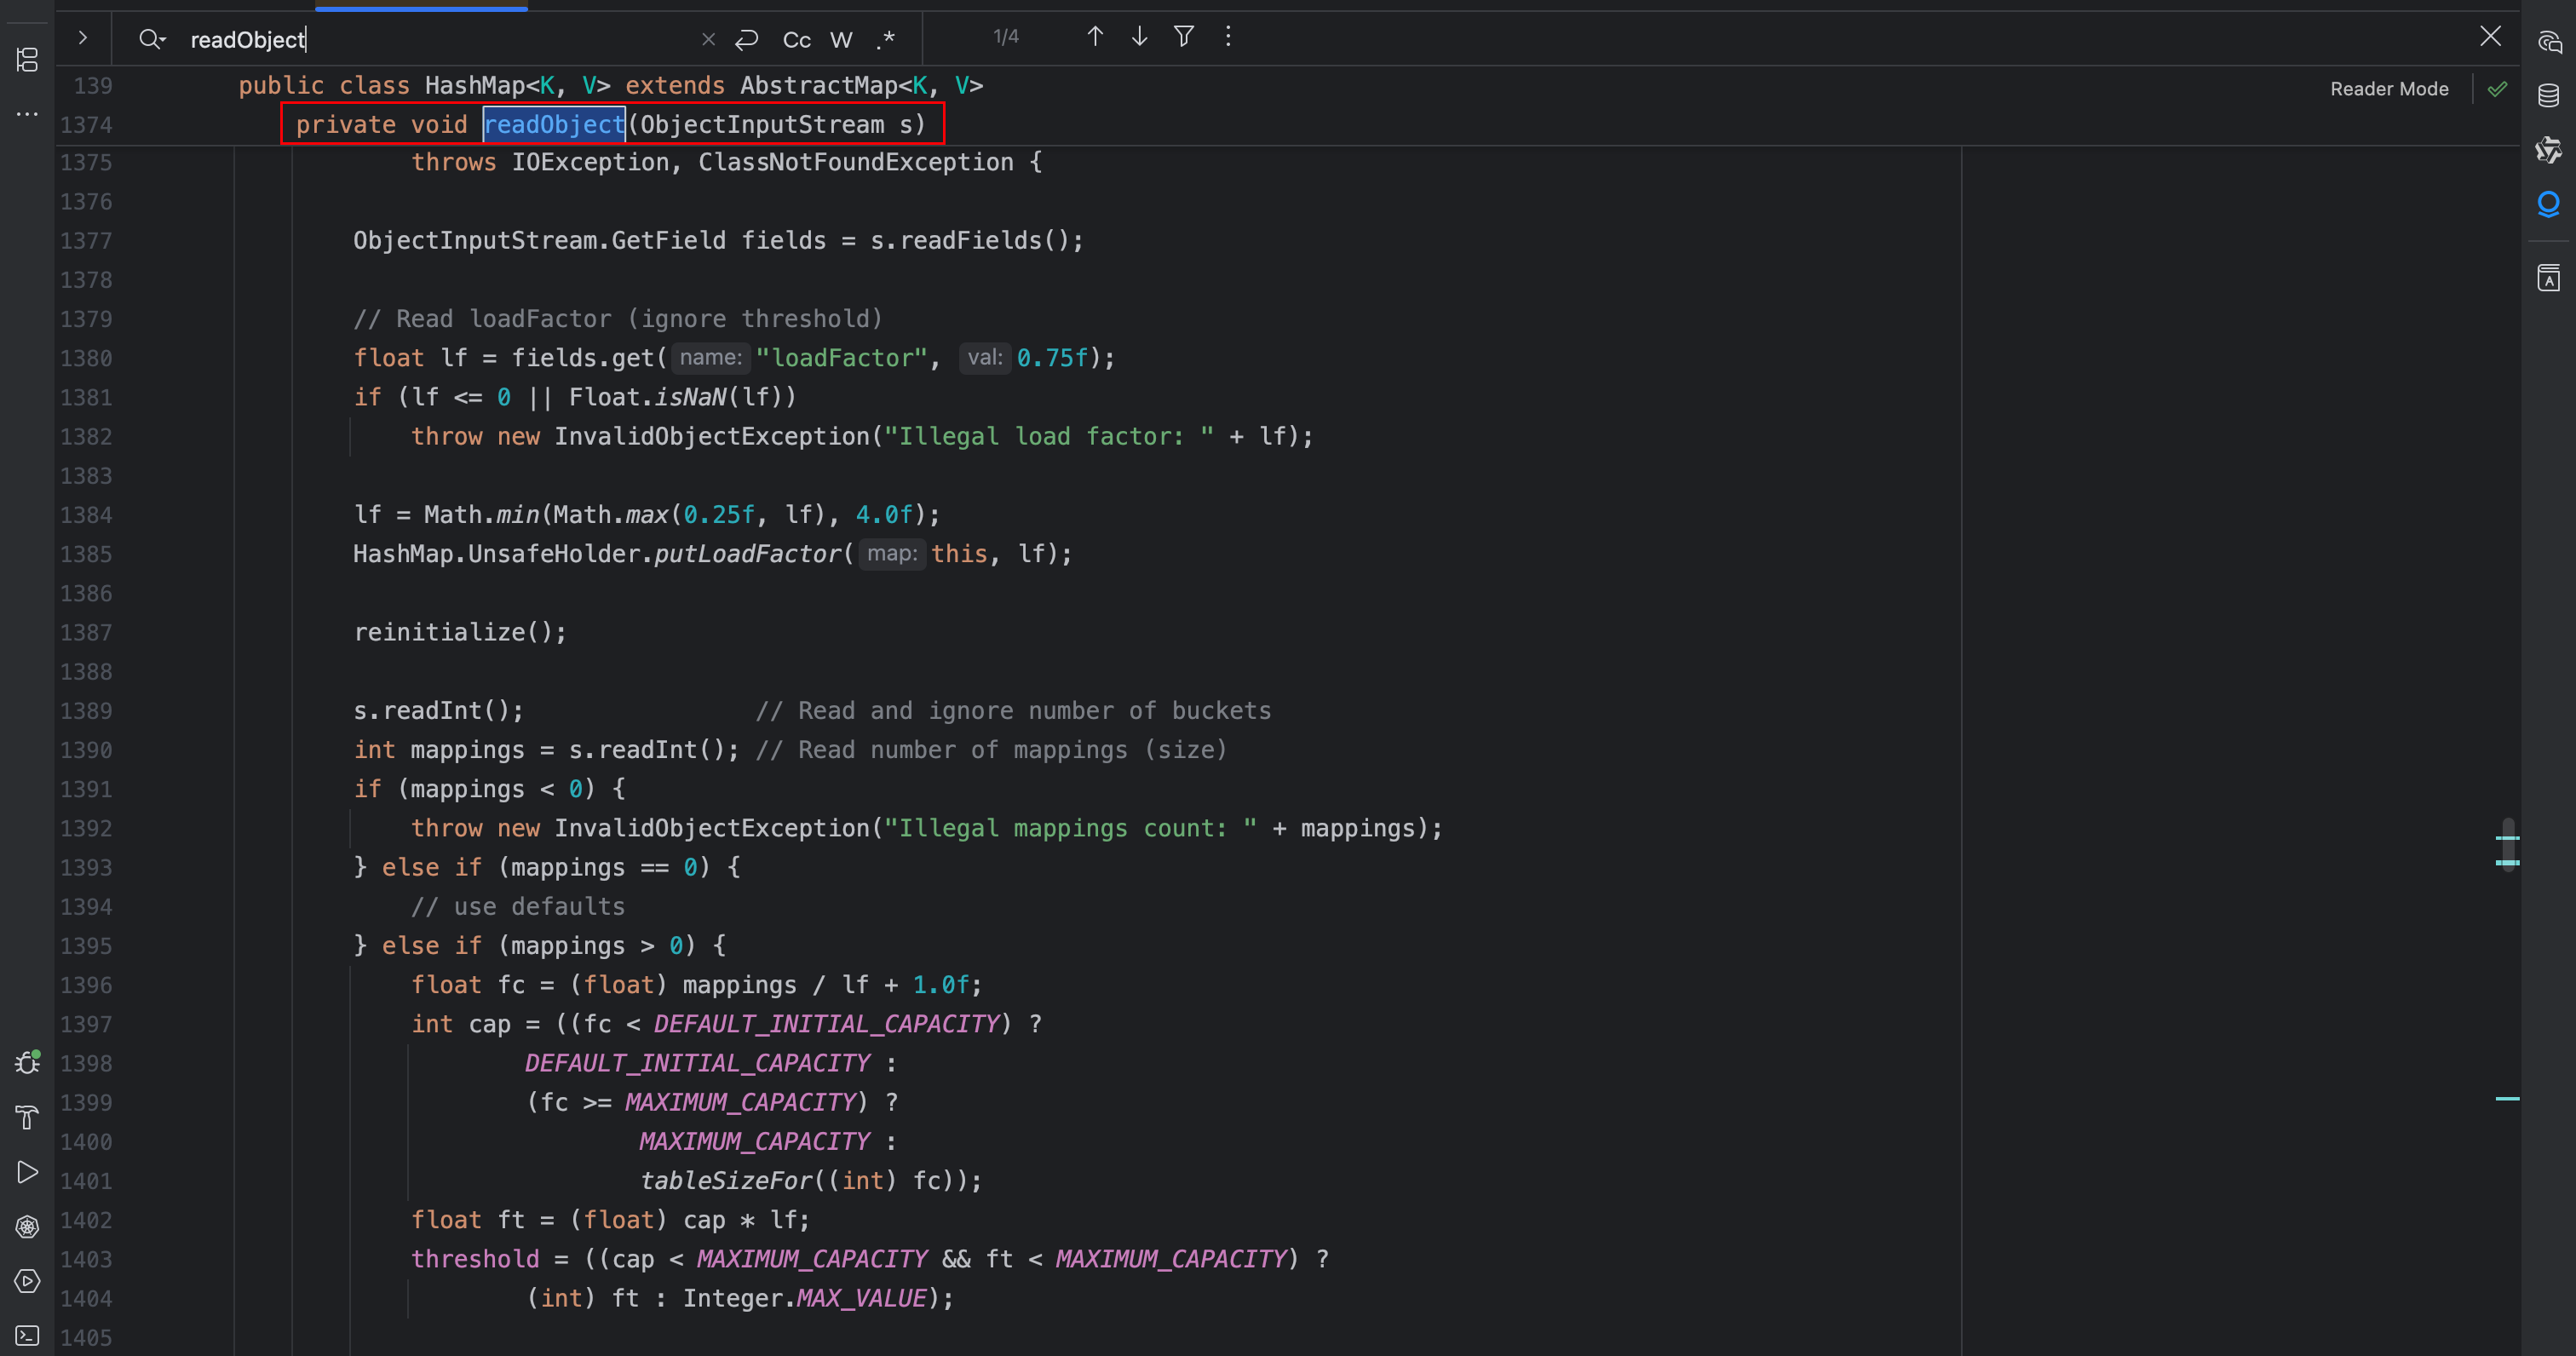This screenshot has height=1356, width=2576.
Task: Clear the readObject search text
Action: click(708, 39)
